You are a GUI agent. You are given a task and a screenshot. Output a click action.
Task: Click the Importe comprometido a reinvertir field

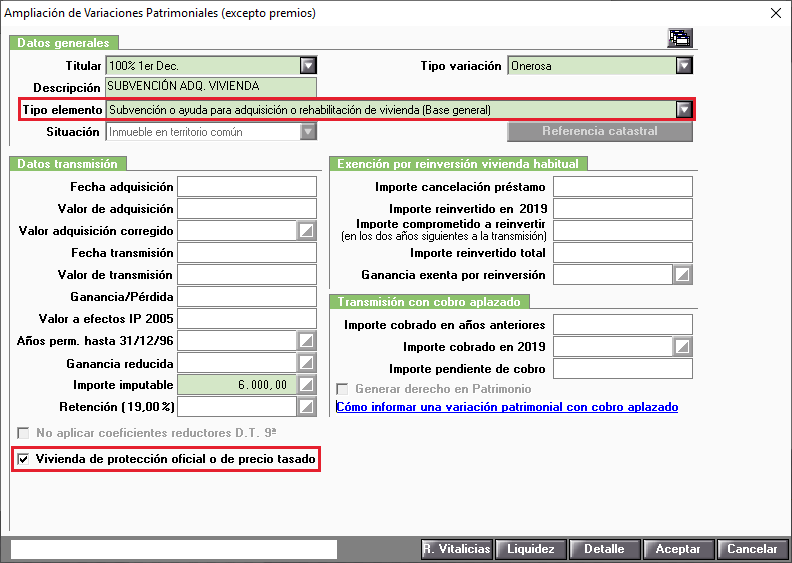[623, 231]
